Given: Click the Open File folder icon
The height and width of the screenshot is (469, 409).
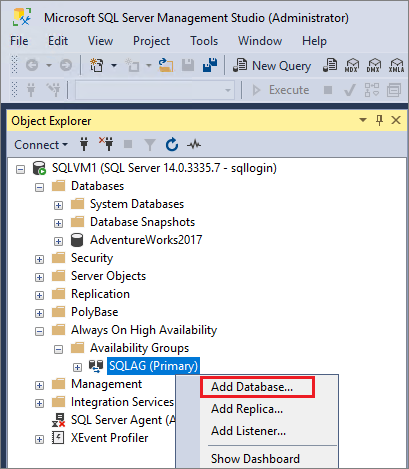Looking at the screenshot, I should click(x=166, y=65).
